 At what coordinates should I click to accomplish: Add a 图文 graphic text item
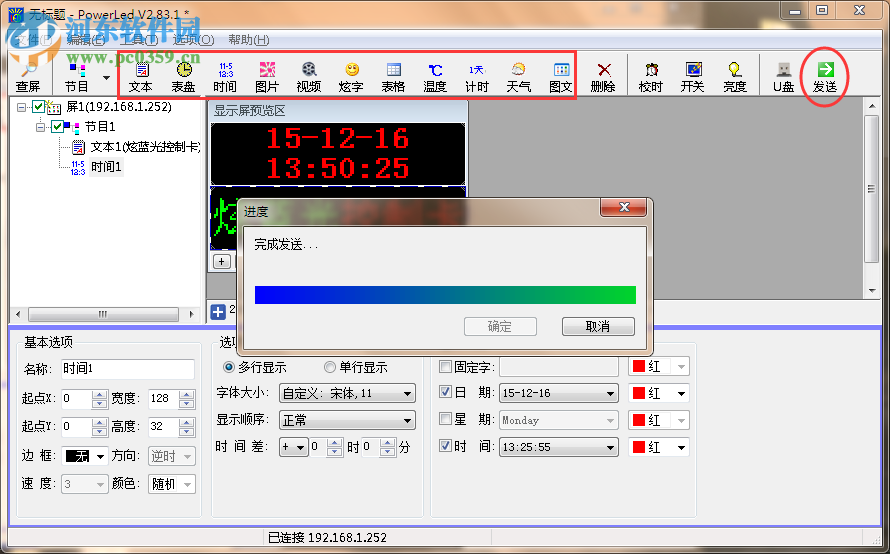click(x=561, y=77)
